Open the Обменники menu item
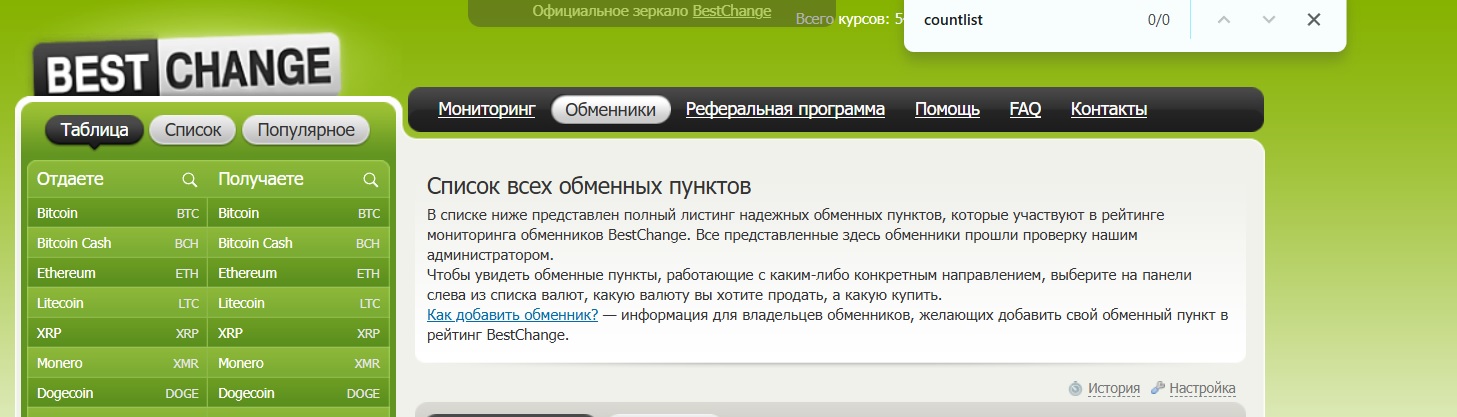The image size is (1457, 417). (x=611, y=109)
